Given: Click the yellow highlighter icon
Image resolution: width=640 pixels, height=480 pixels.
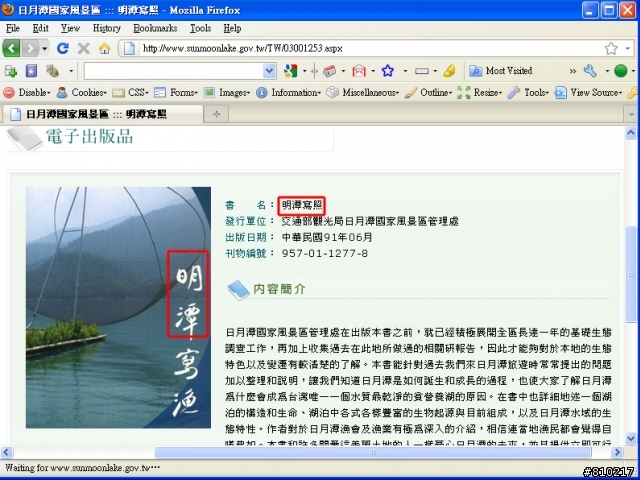Looking at the screenshot, I should point(449,71).
